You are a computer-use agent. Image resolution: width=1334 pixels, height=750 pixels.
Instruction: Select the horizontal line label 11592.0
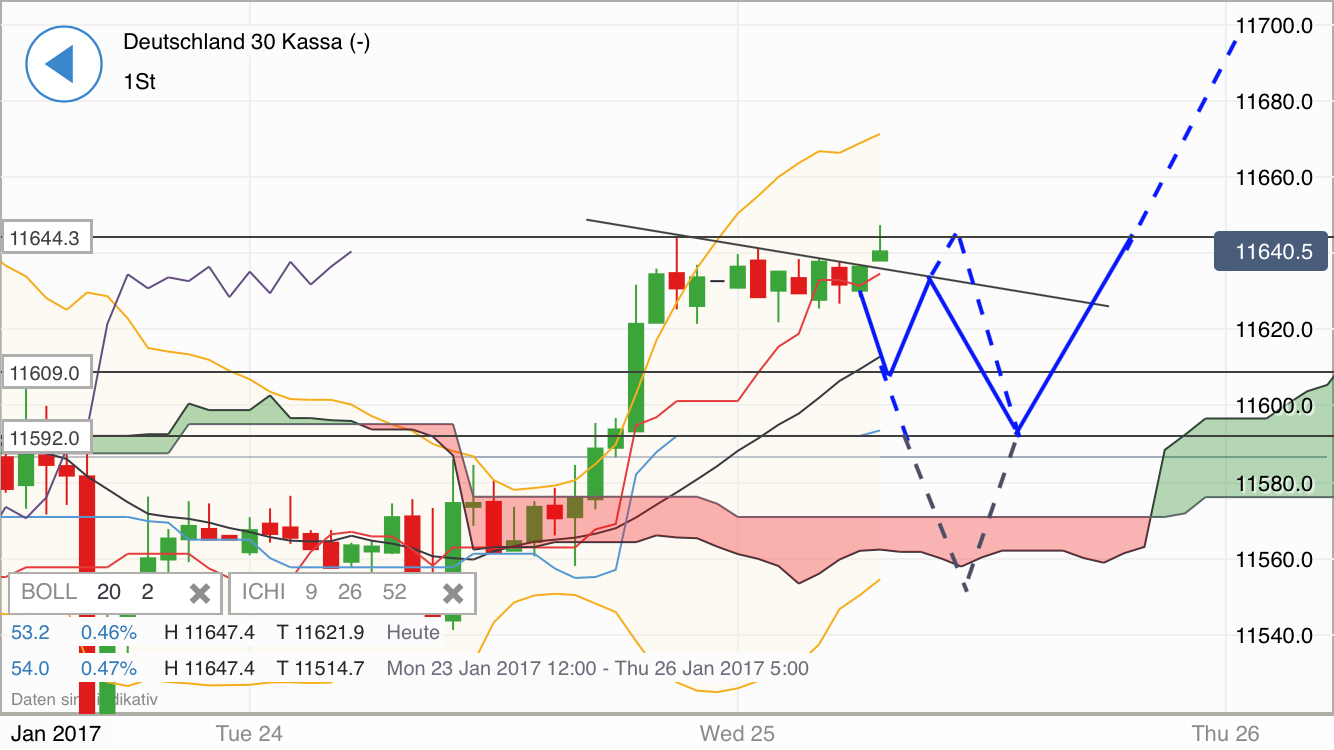(44, 436)
